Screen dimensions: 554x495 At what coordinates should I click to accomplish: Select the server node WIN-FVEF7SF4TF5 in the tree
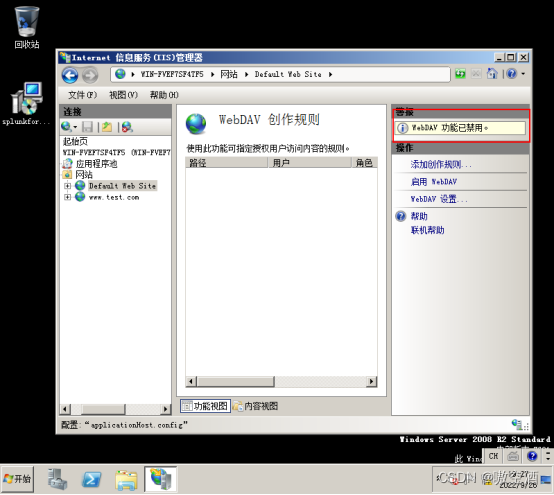pyautogui.click(x=116, y=152)
